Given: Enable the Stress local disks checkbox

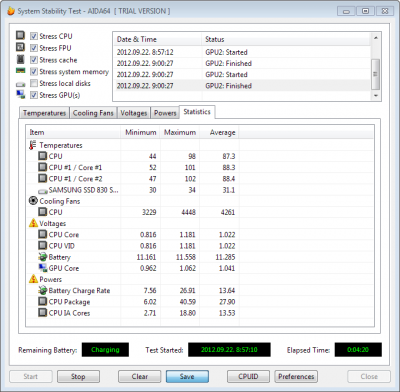Looking at the screenshot, I should 34,83.
